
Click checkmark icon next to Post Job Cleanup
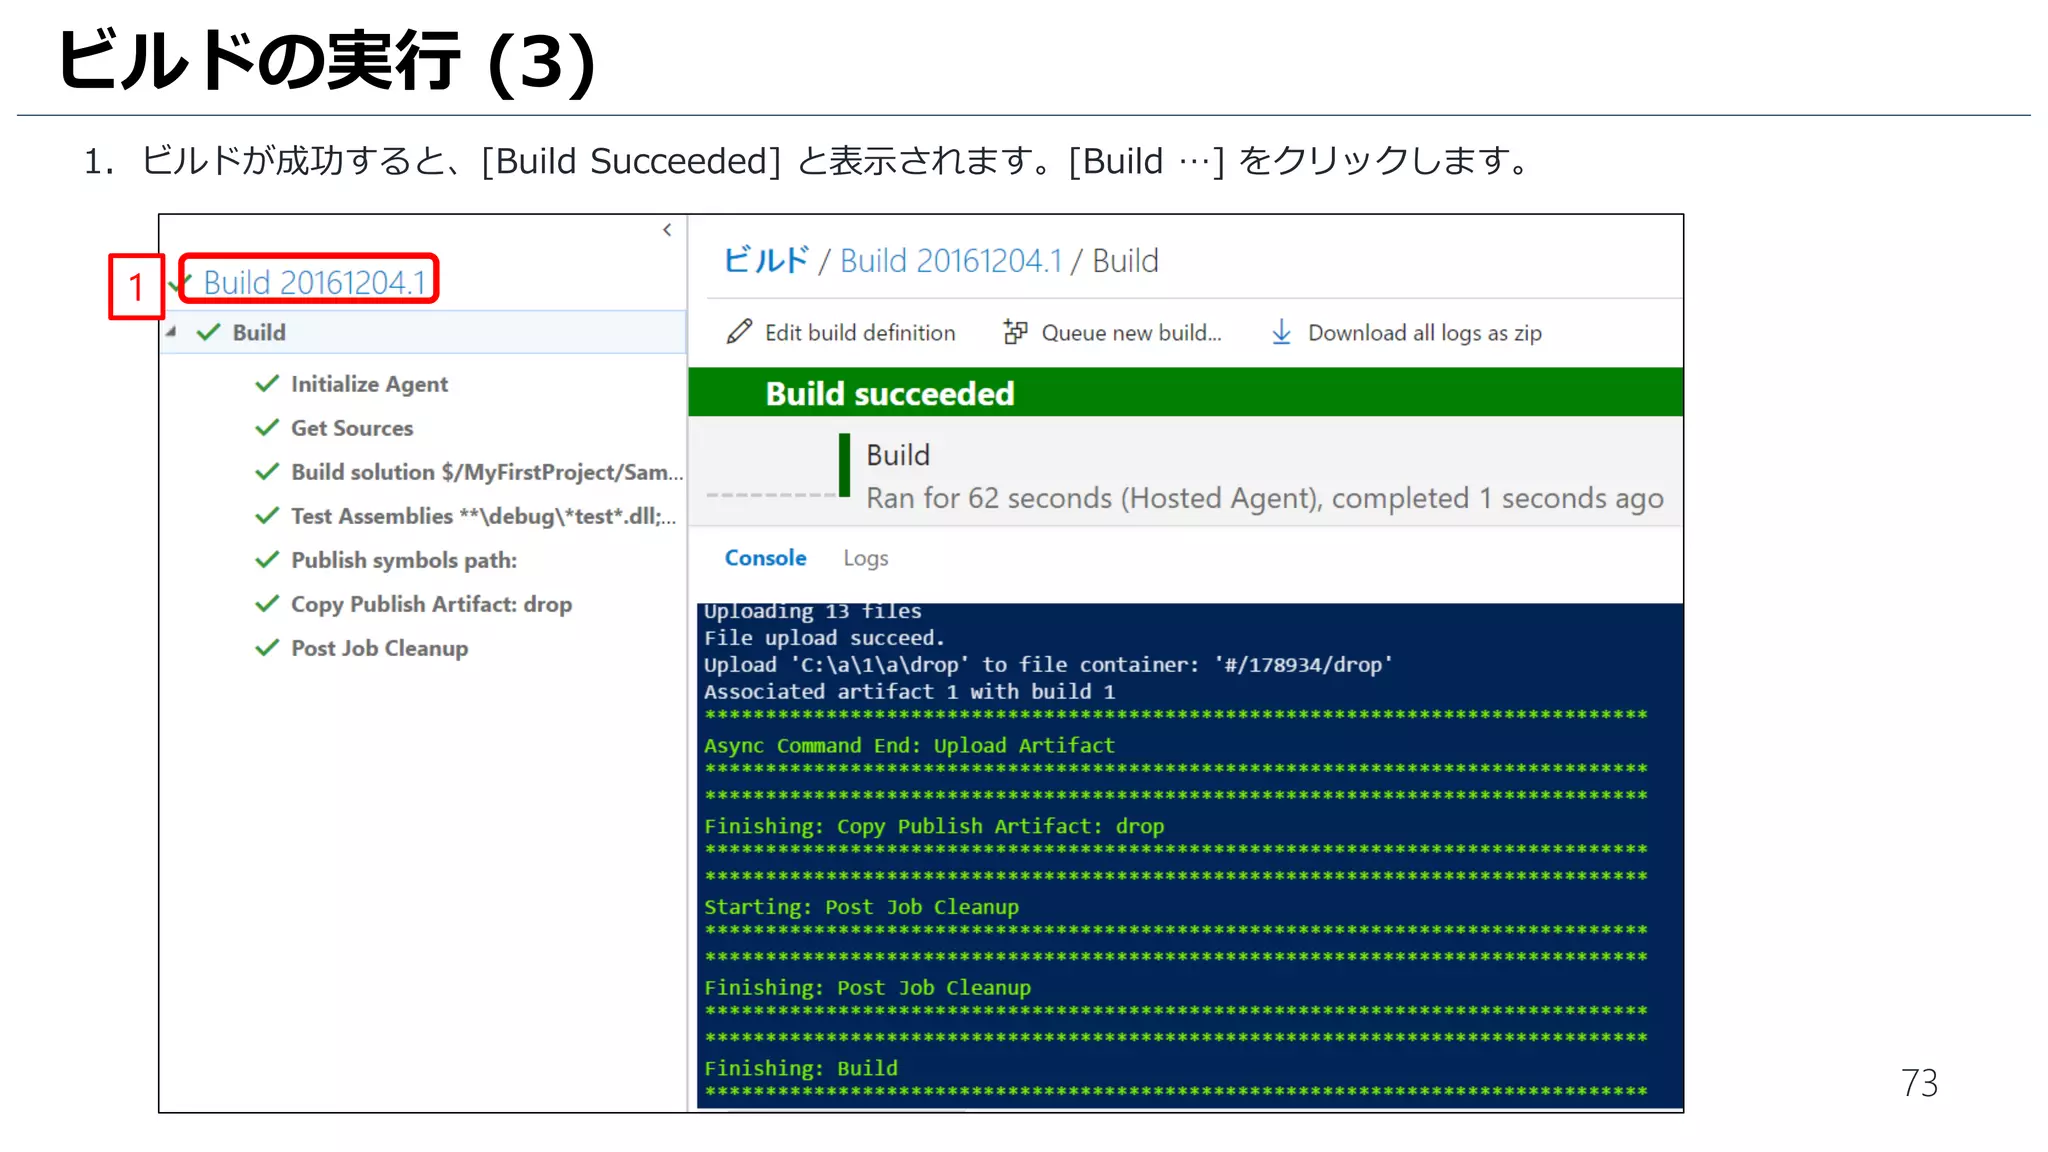(267, 648)
